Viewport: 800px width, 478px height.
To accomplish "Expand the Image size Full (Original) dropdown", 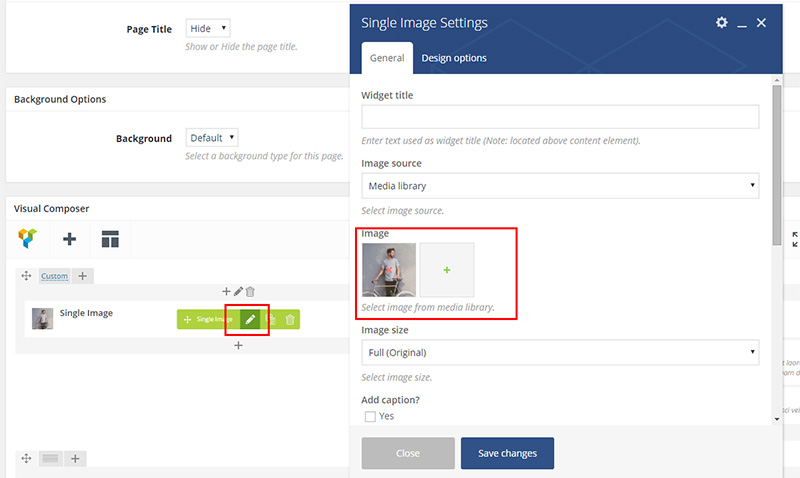I will point(559,352).
